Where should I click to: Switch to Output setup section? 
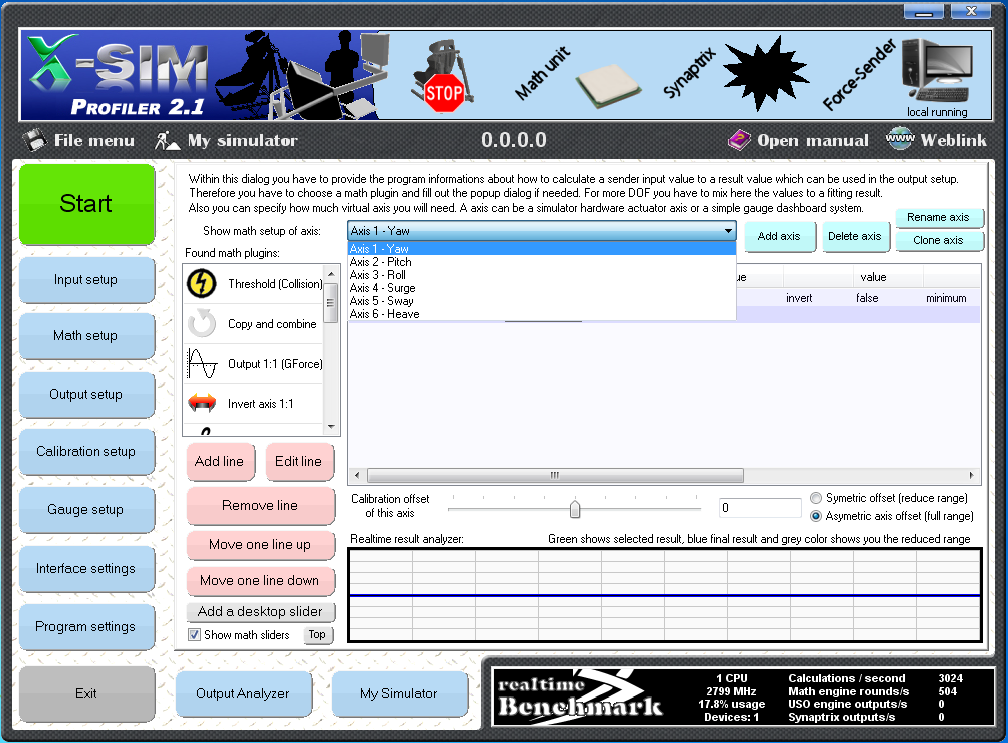click(x=87, y=395)
